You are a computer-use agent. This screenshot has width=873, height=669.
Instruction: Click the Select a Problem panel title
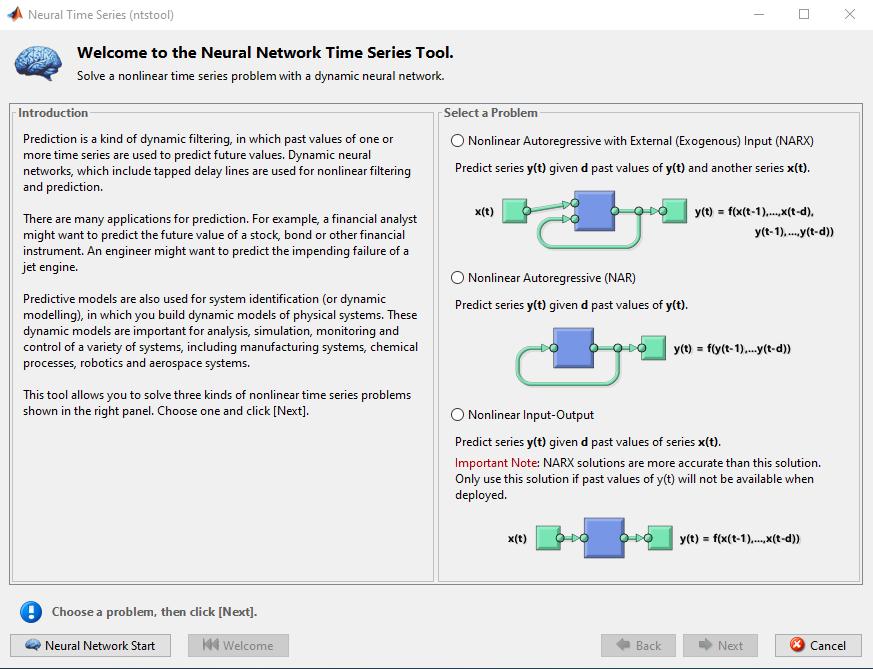point(491,113)
